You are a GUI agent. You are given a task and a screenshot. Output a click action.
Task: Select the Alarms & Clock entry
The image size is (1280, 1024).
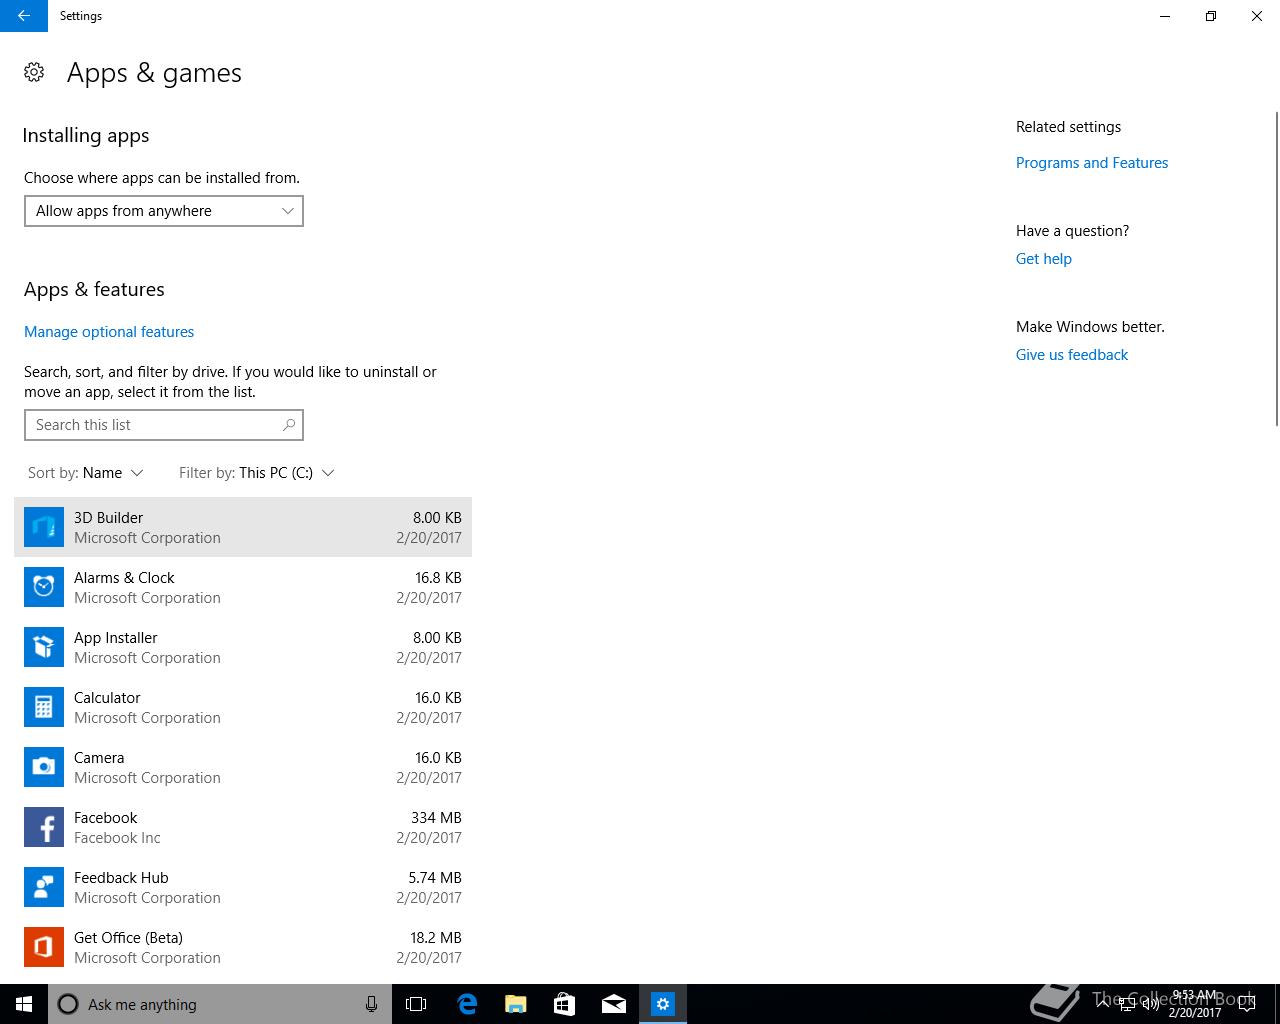point(243,587)
